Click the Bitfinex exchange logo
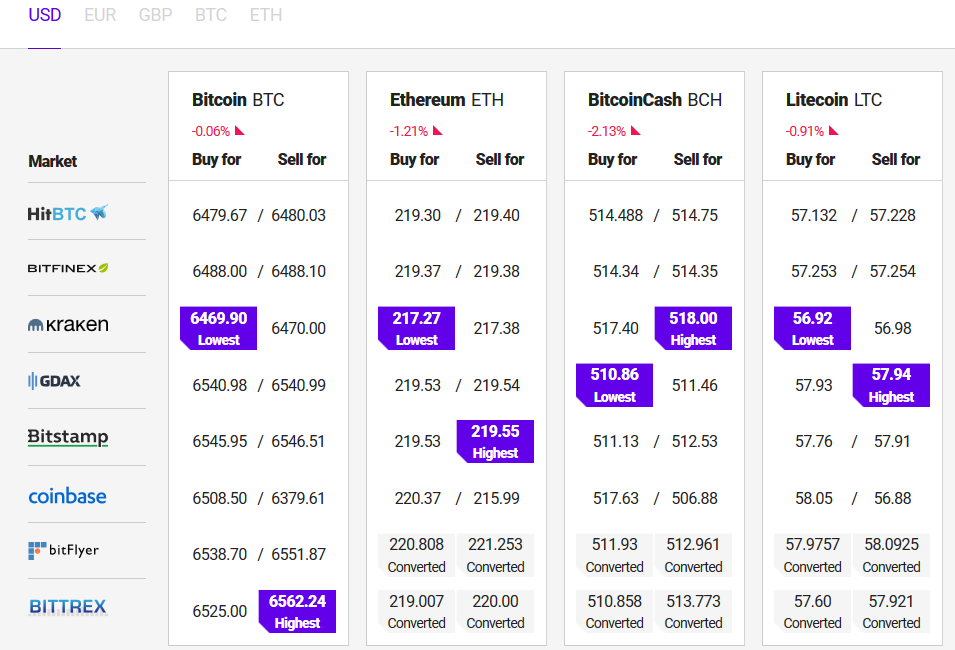Viewport: 955px width, 650px height. click(x=68, y=268)
